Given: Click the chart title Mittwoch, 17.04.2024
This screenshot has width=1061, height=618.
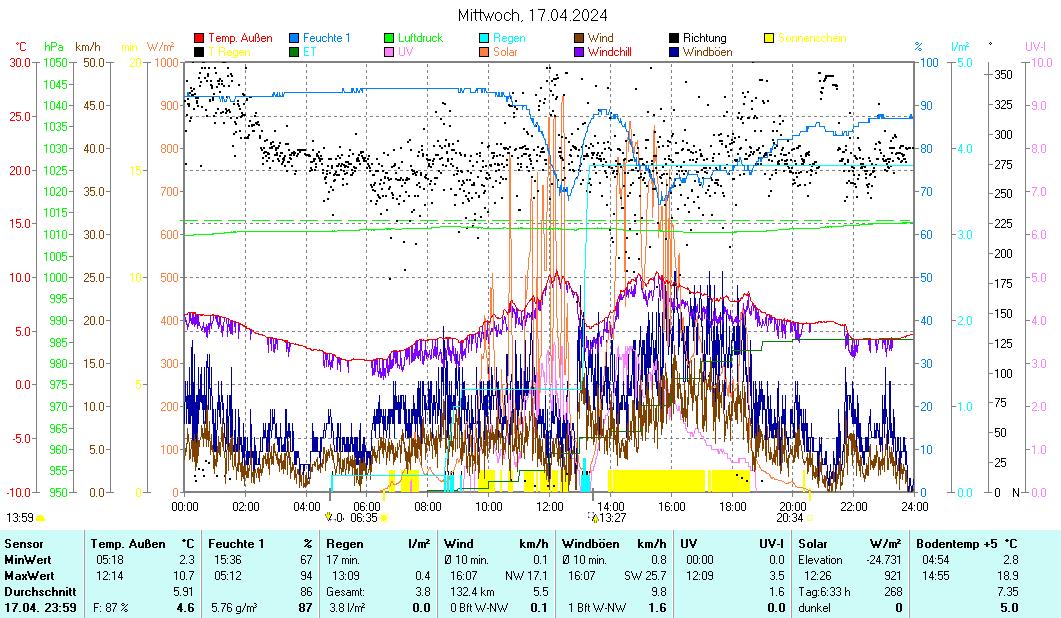Looking at the screenshot, I should (531, 15).
